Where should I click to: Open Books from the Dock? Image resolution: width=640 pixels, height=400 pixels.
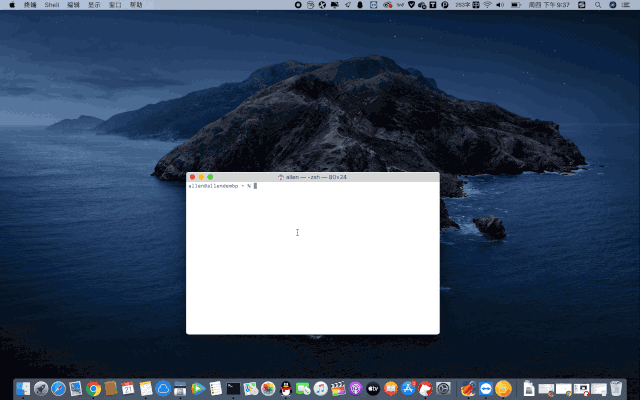click(391, 388)
